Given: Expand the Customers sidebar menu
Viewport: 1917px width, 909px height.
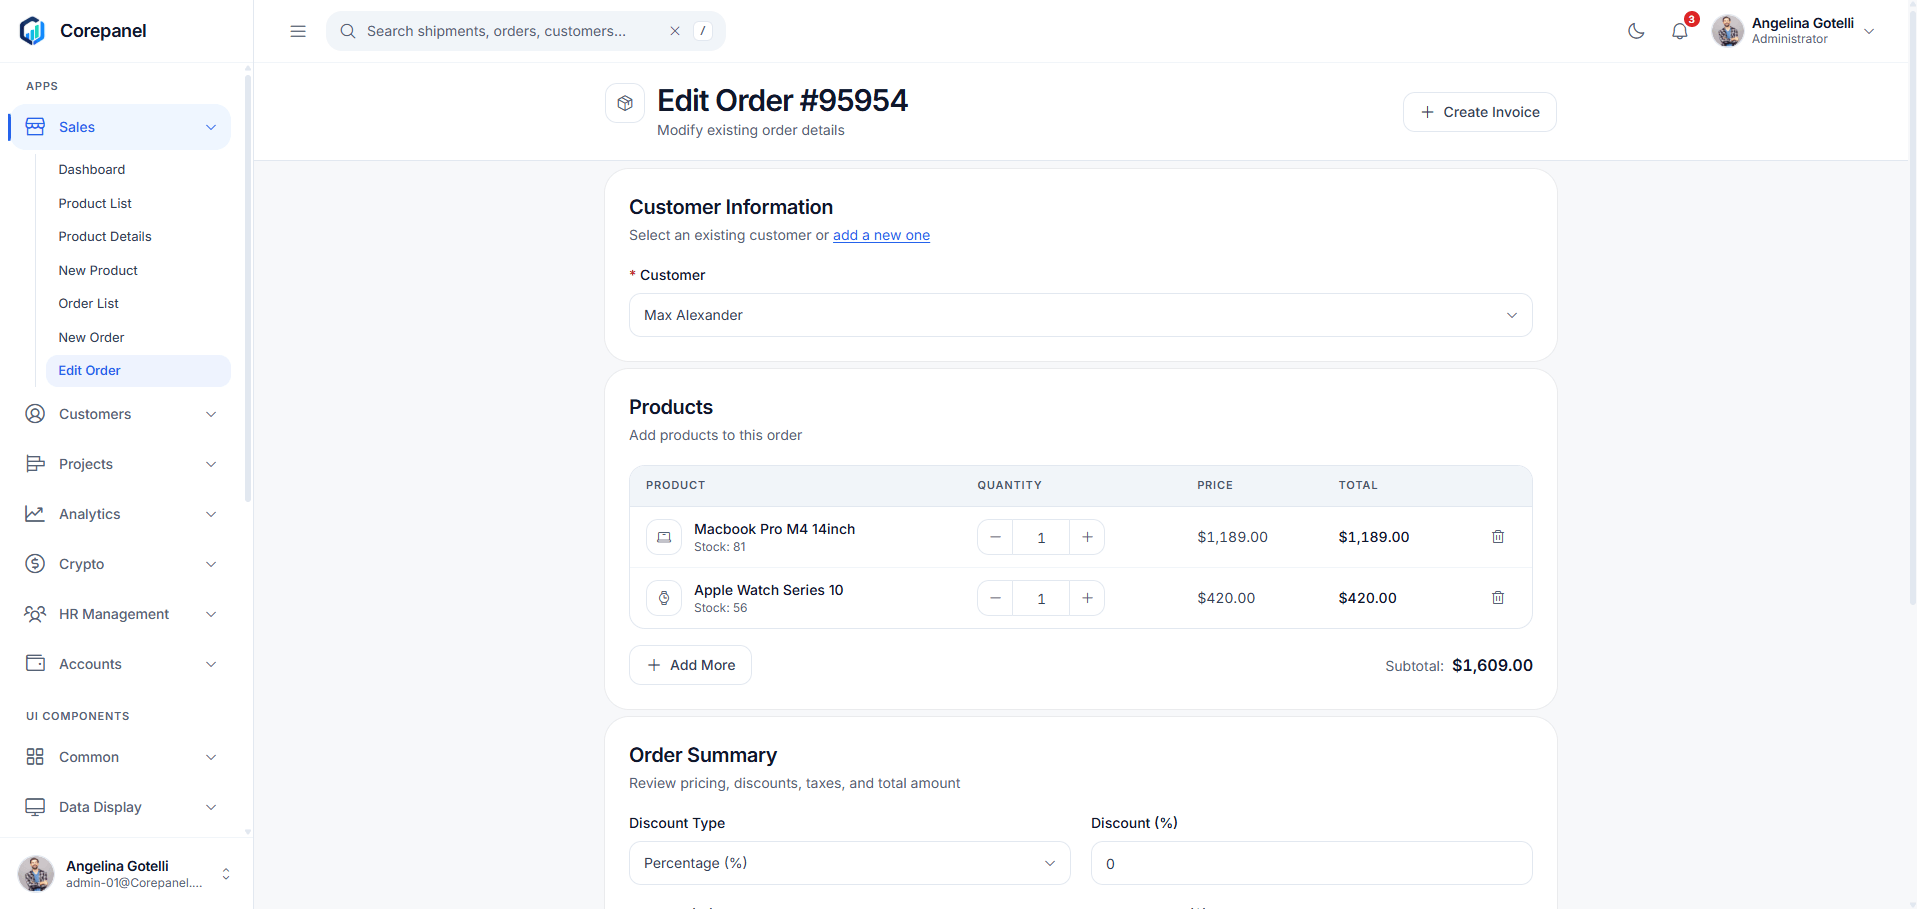Looking at the screenshot, I should tap(120, 414).
